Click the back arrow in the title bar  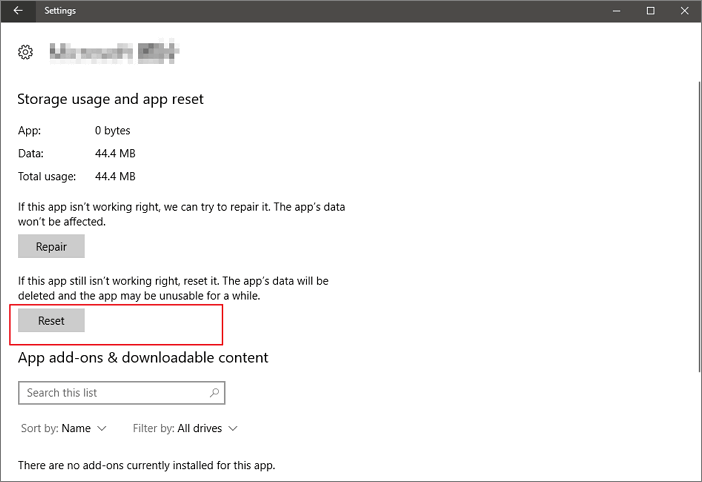click(18, 11)
